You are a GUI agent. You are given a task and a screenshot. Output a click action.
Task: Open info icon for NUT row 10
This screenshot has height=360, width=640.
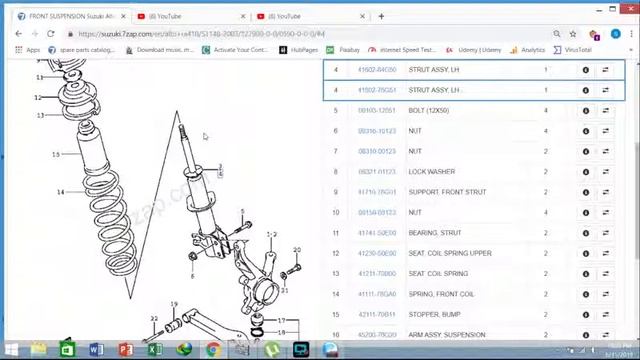586,213
